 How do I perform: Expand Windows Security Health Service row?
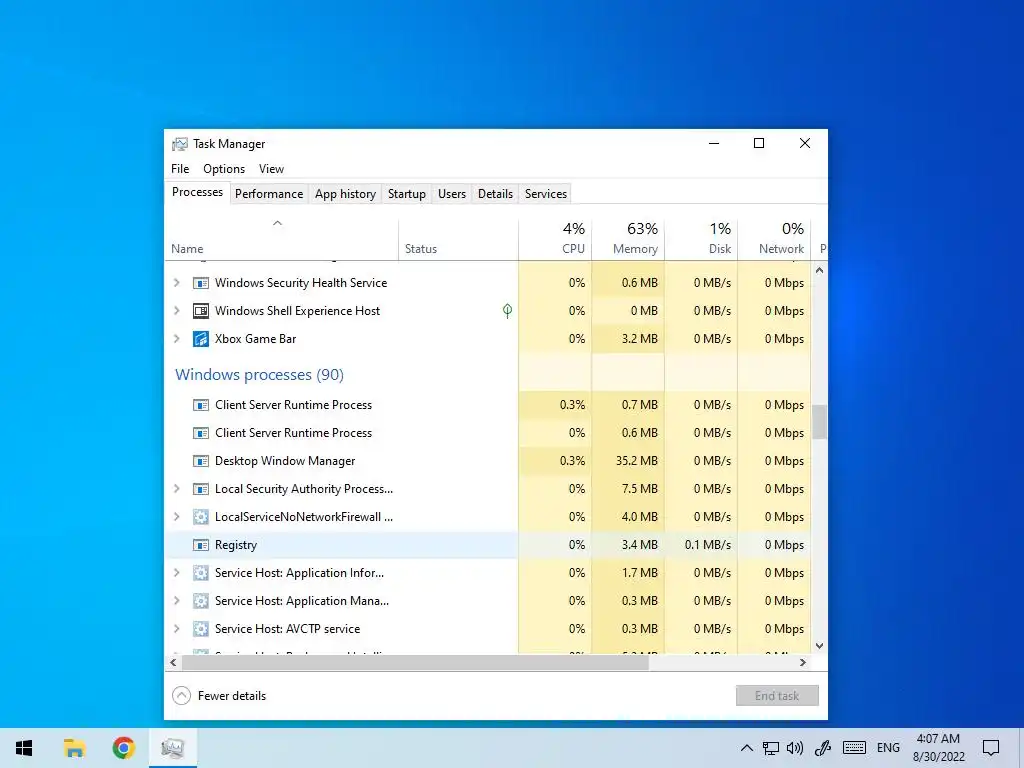click(x=176, y=283)
